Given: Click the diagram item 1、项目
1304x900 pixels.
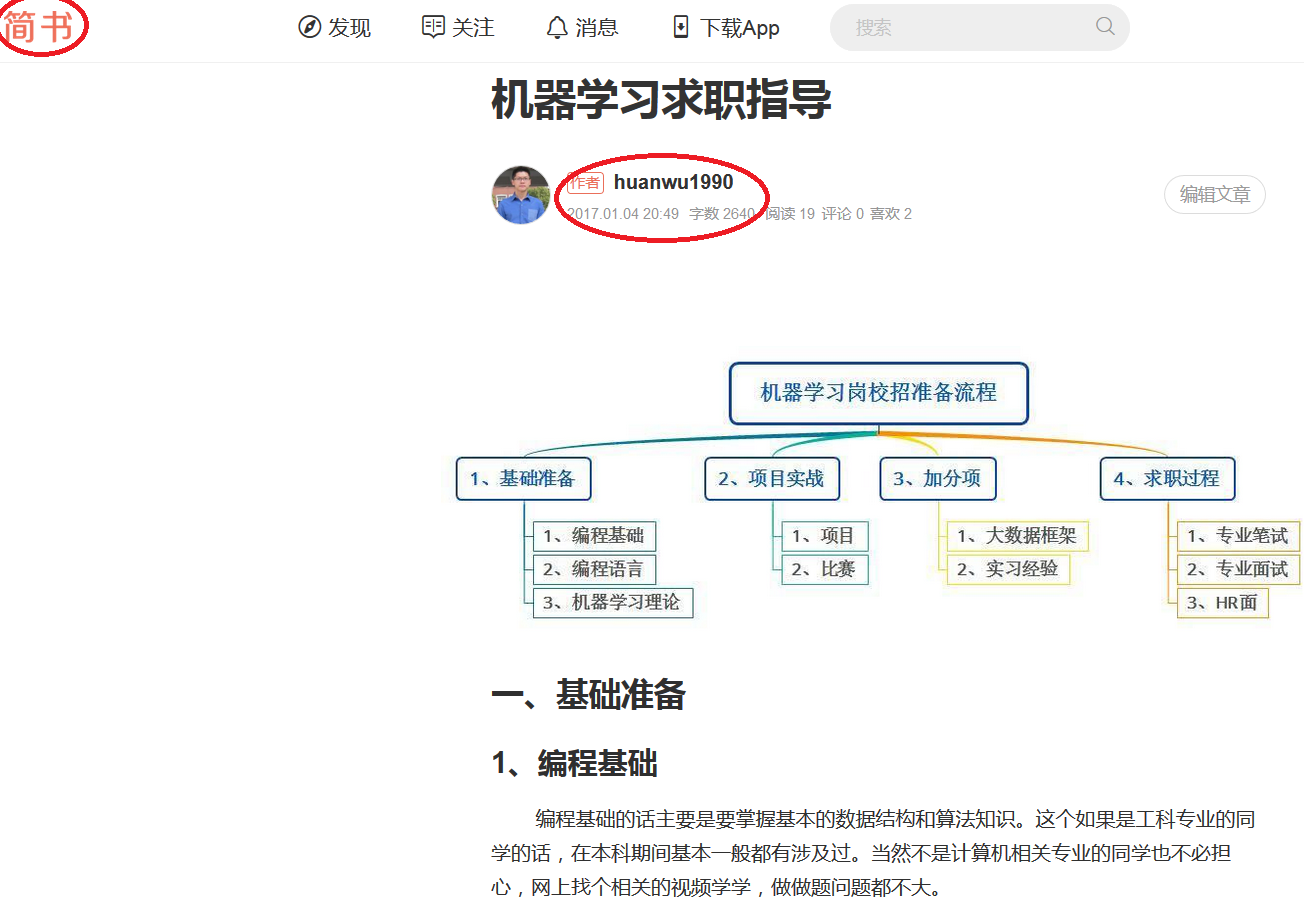Looking at the screenshot, I should click(825, 536).
